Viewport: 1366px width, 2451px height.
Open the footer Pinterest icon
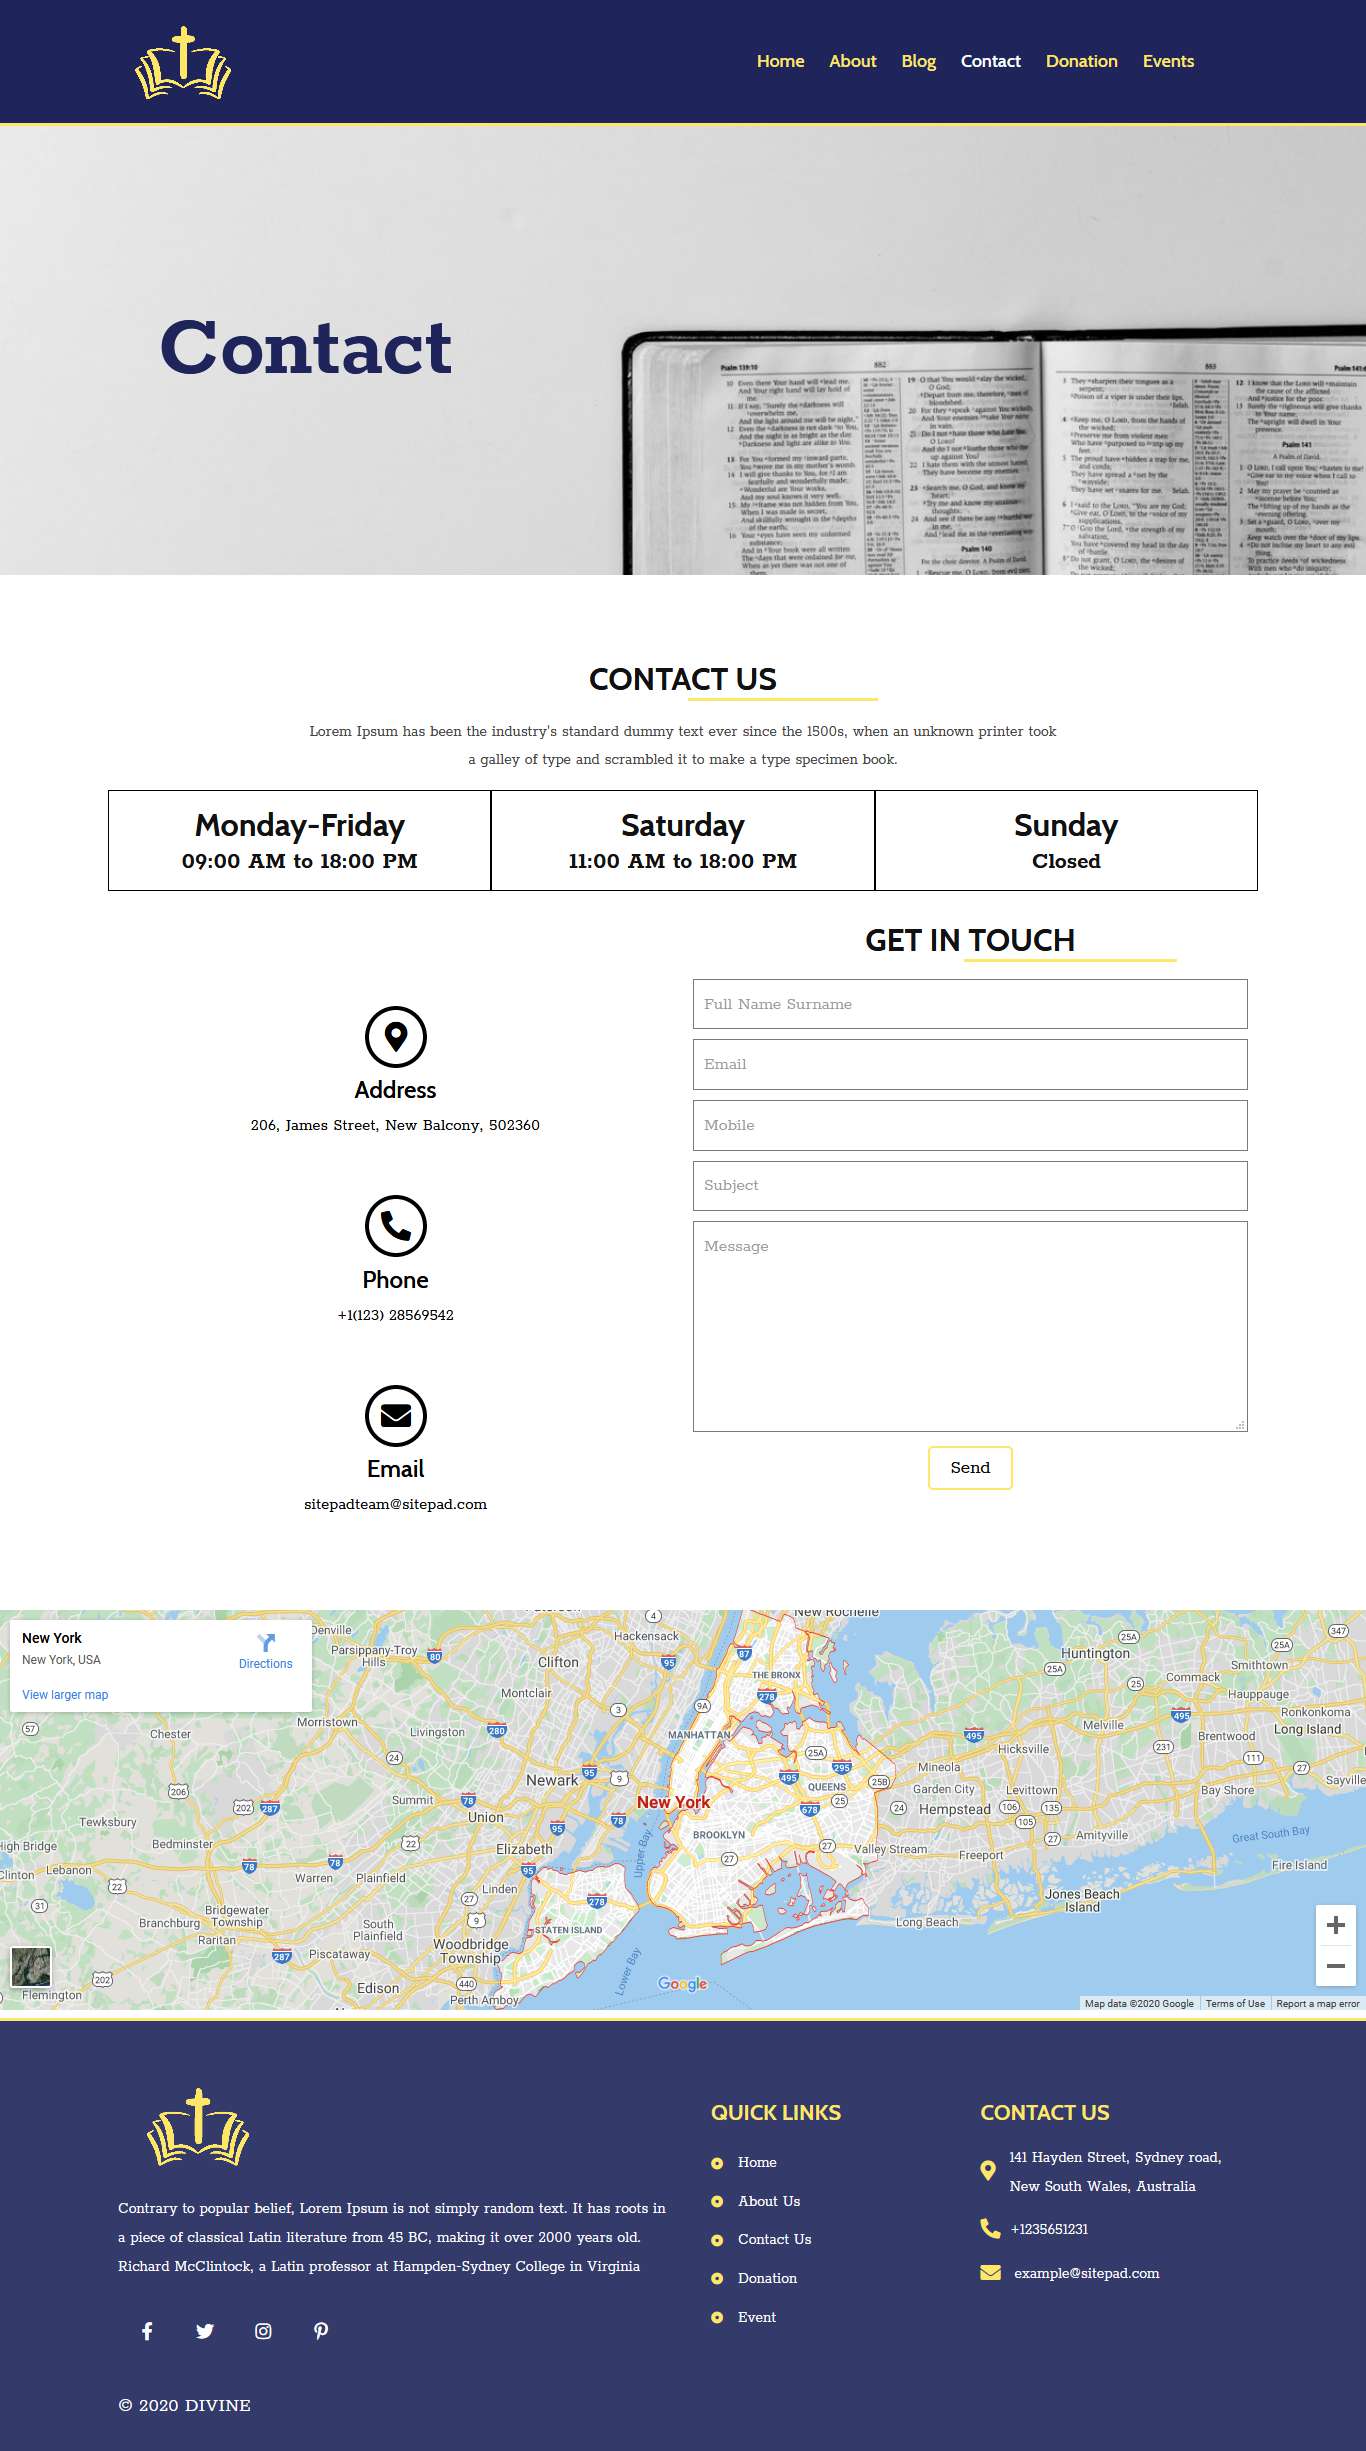click(x=321, y=2331)
